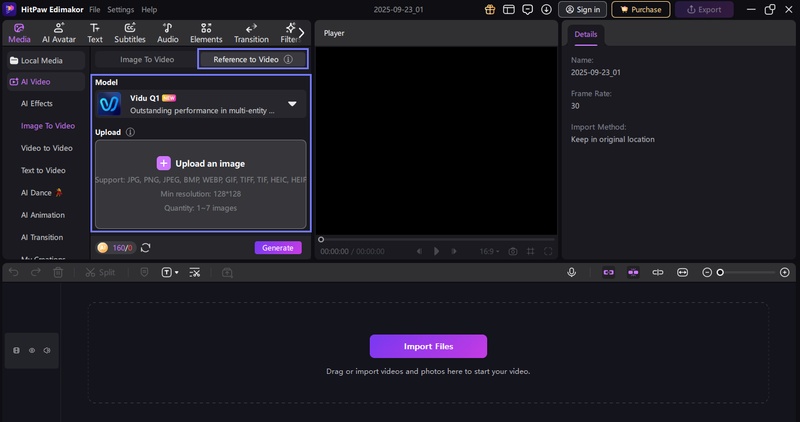Switch to Image To Video tab

(147, 59)
